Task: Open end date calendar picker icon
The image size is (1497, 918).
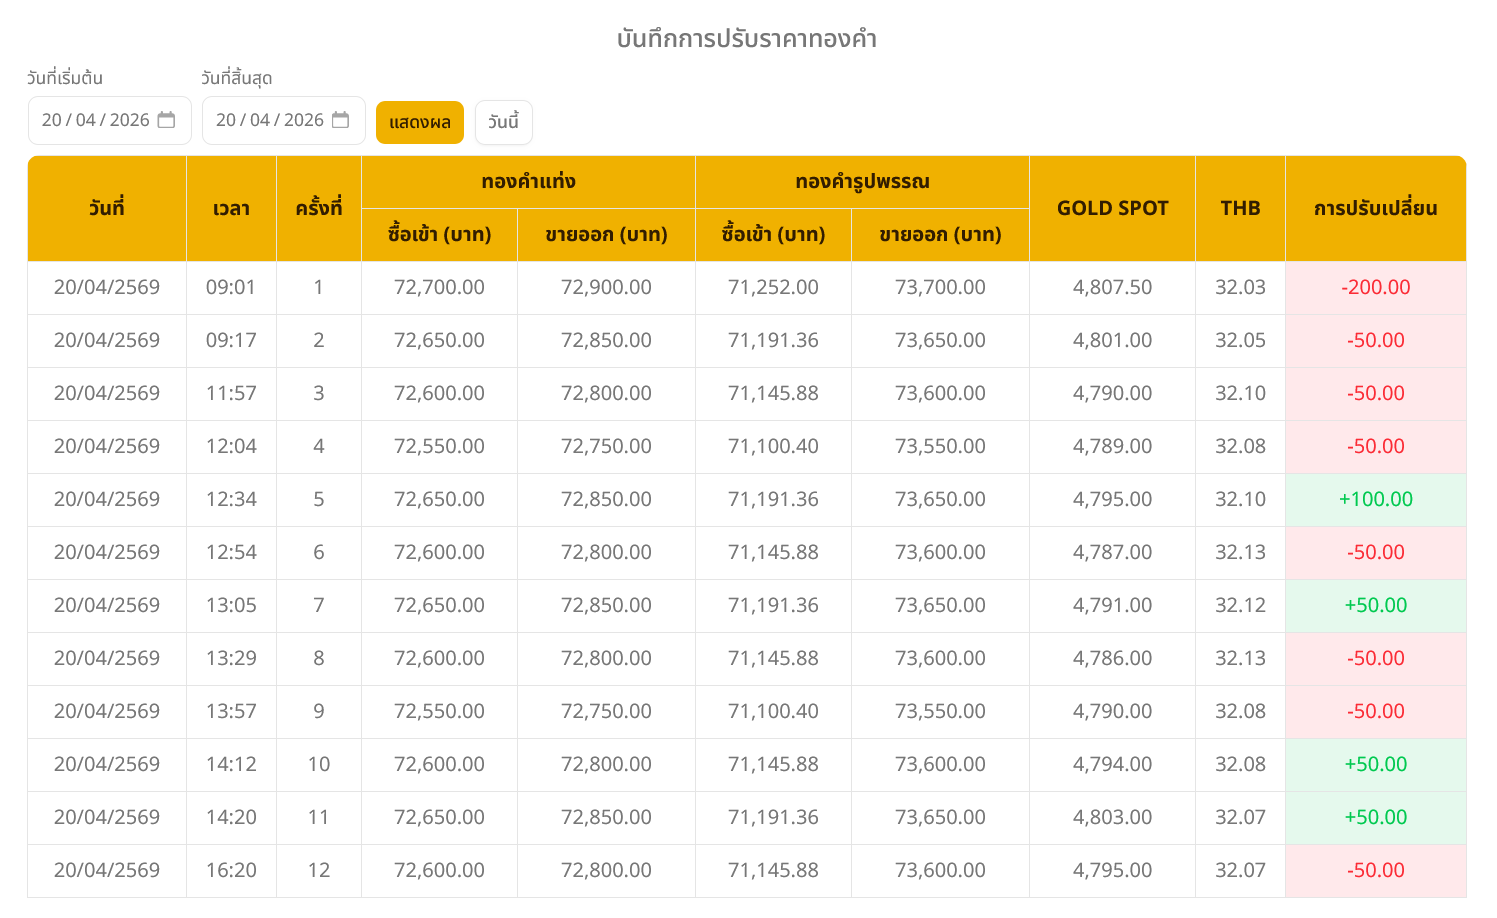Action: click(340, 120)
